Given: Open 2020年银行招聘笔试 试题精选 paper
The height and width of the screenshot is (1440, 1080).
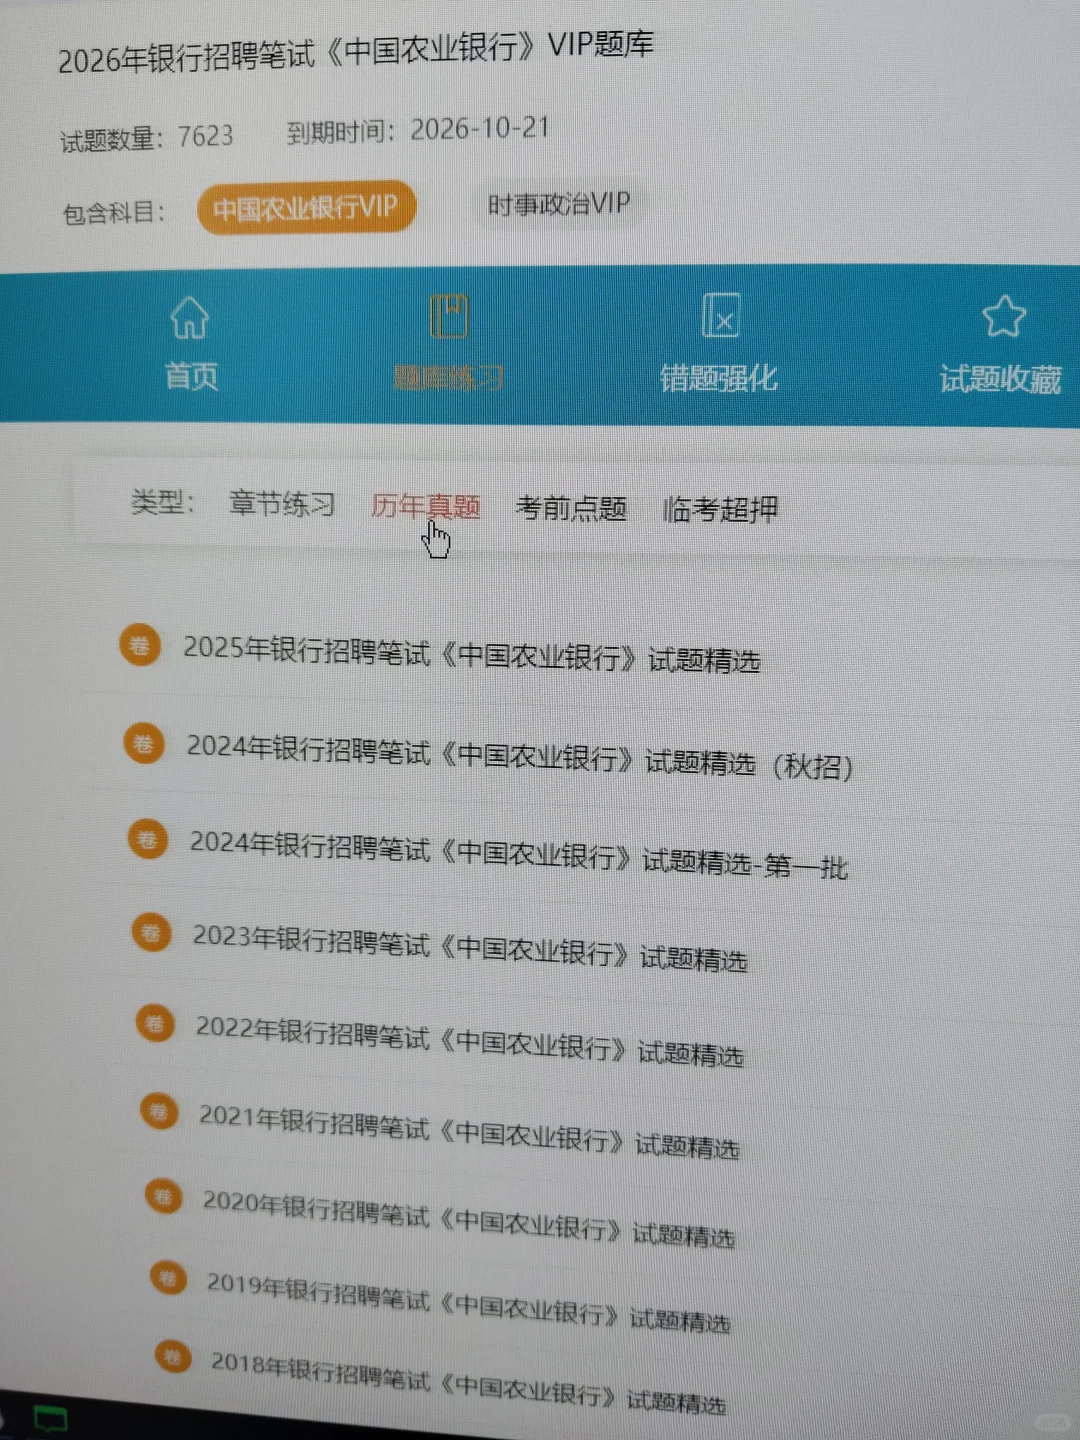Looking at the screenshot, I should pos(469,1218).
